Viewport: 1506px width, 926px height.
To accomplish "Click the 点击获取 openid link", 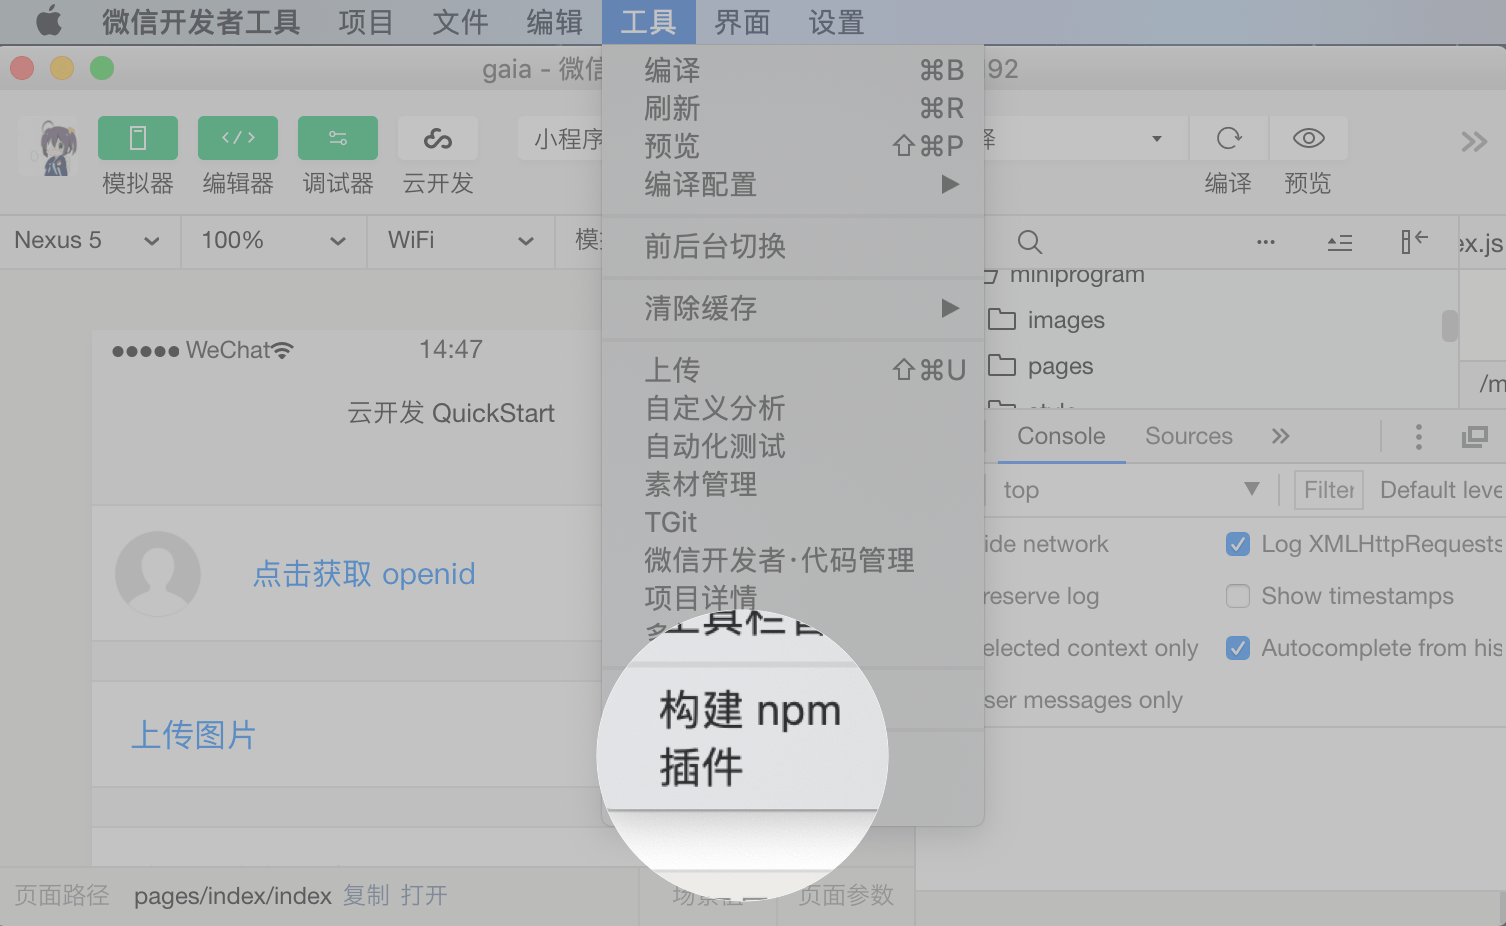I will click(364, 574).
